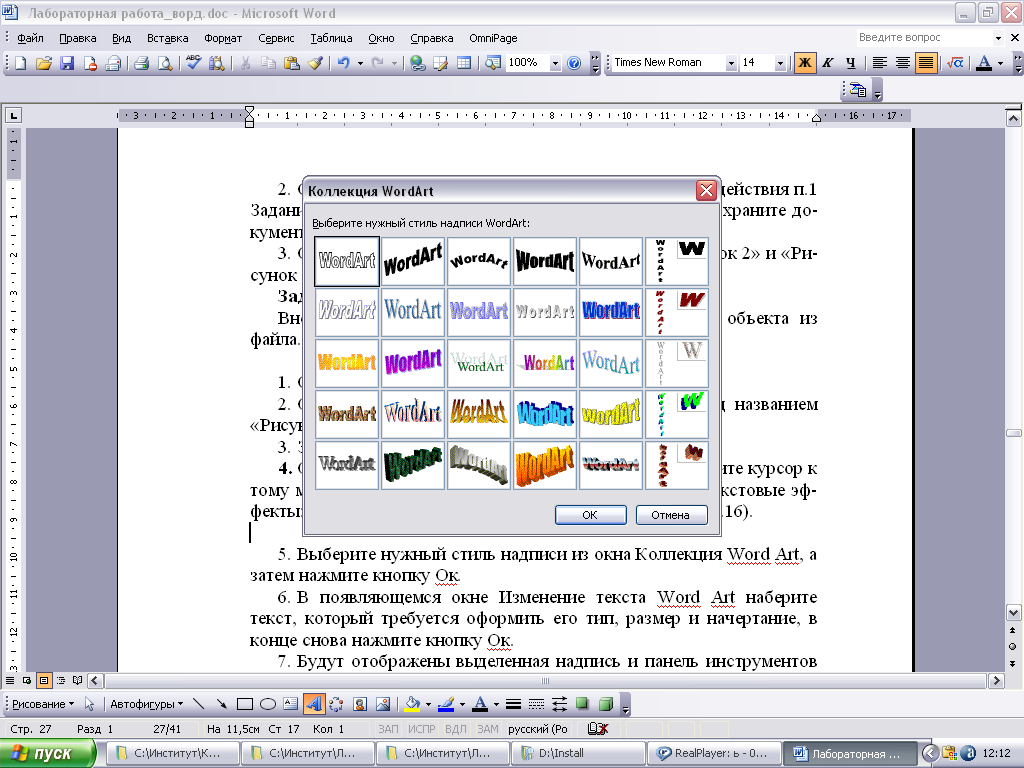Click the Введите вопрос question input field
The image size is (1024, 768).
click(923, 38)
